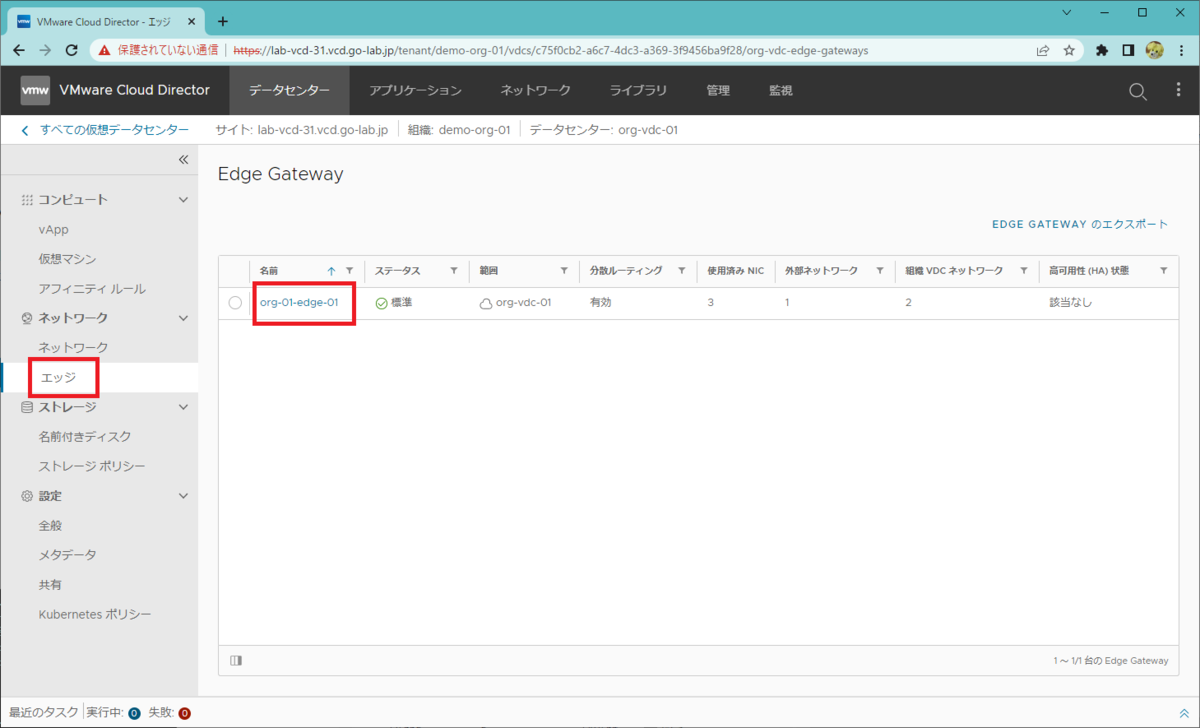Open the column chooser icon below the grid
This screenshot has height=728, width=1200.
[236, 660]
